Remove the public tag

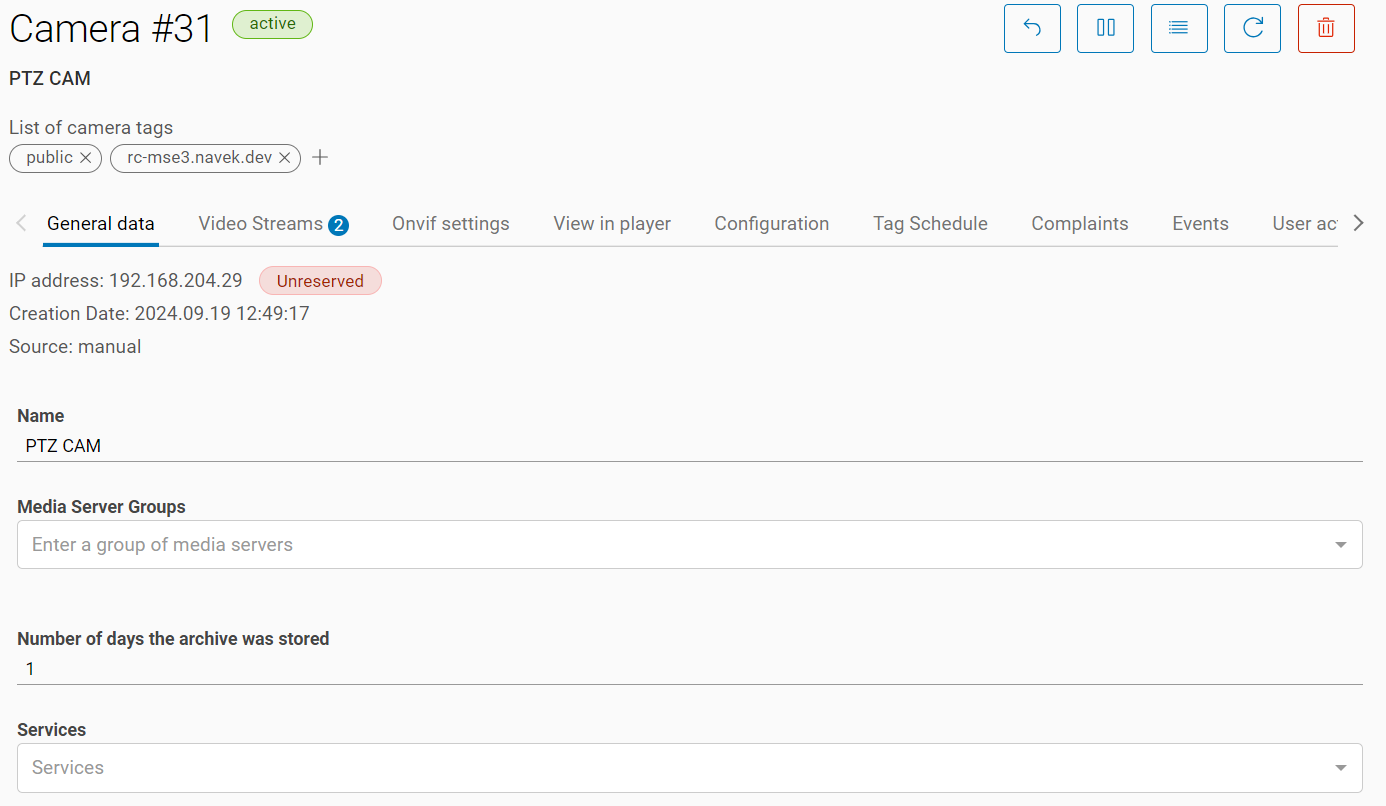point(86,158)
